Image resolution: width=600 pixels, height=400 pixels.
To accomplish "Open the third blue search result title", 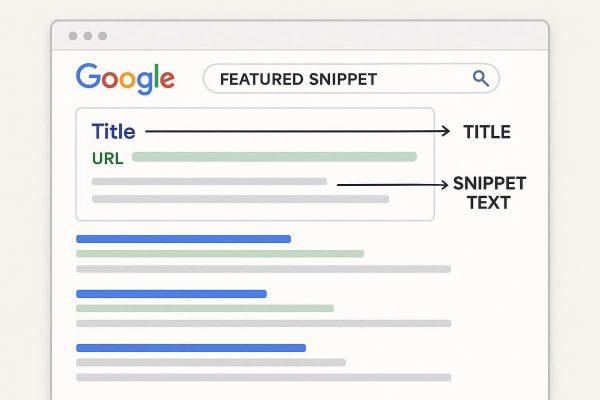I will [190, 348].
